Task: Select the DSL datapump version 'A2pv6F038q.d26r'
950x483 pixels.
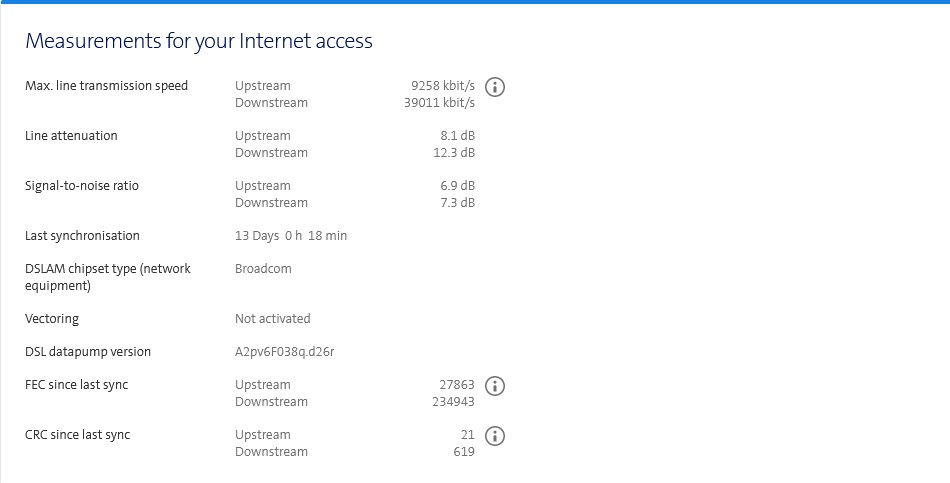Action: [x=284, y=352]
